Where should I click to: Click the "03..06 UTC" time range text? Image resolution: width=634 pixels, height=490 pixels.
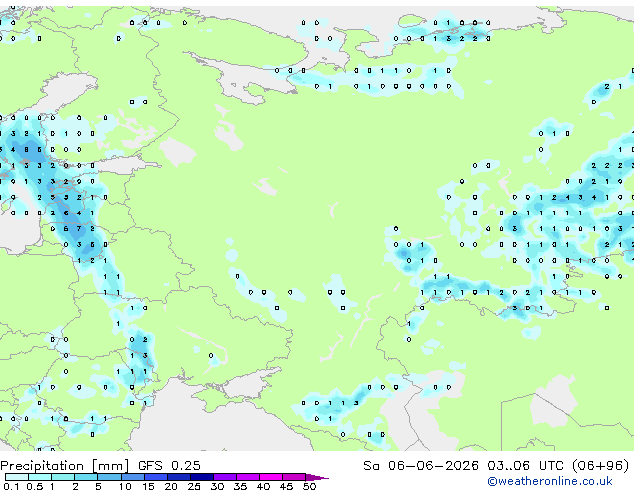point(526,466)
